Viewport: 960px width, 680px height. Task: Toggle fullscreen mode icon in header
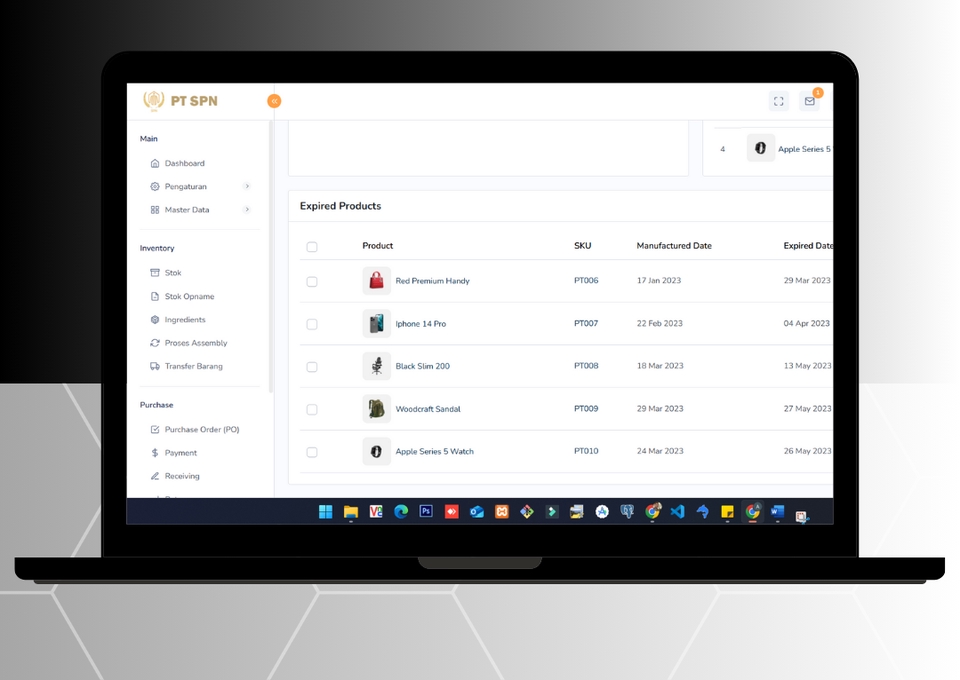point(778,101)
